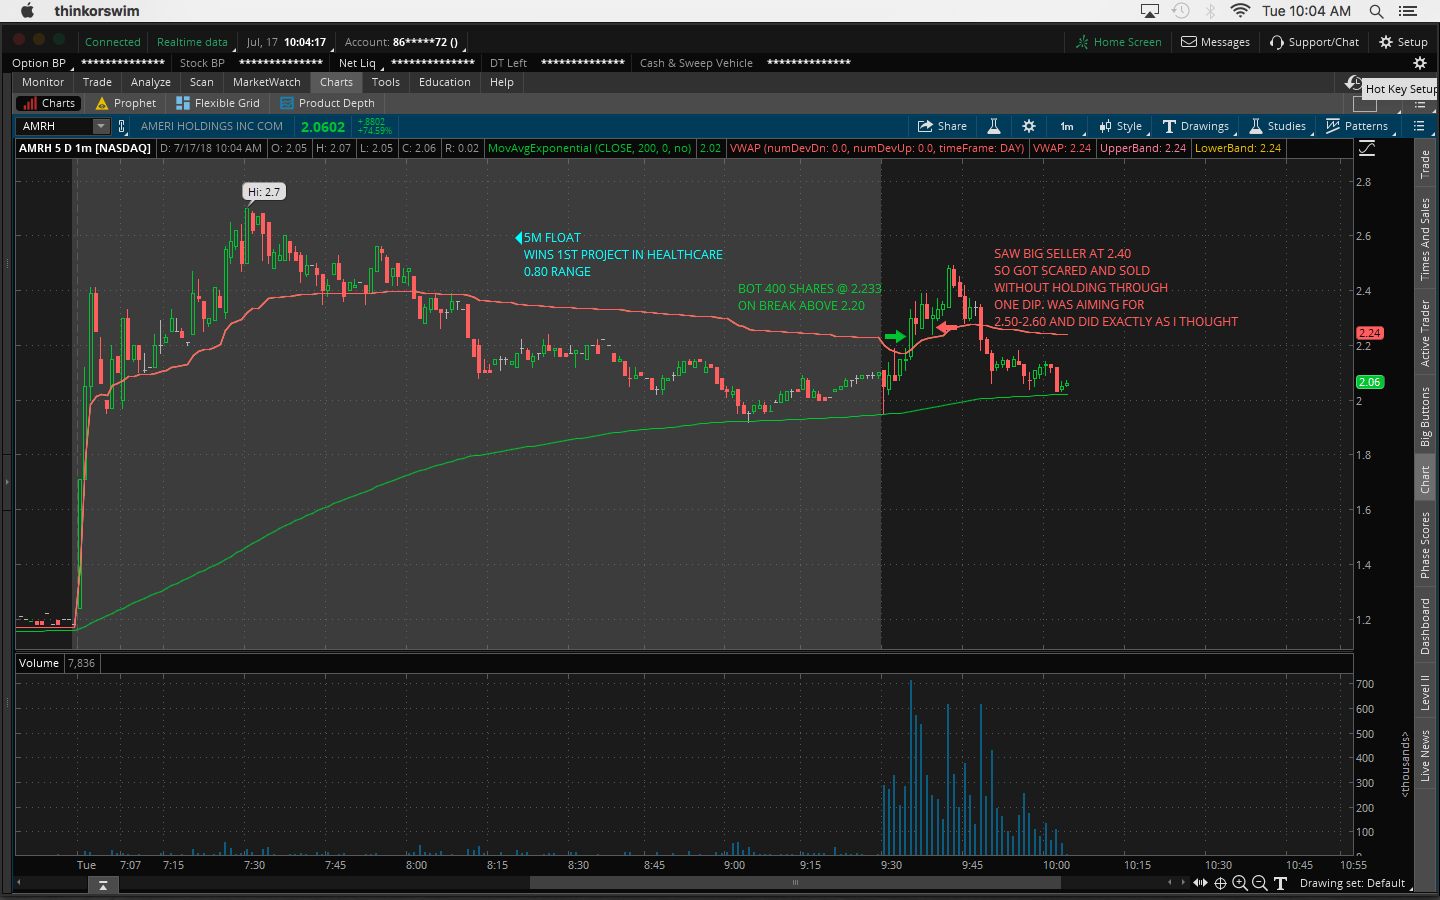This screenshot has width=1440, height=900.
Task: Open the symbol linking clip icon
Action: pos(122,126)
